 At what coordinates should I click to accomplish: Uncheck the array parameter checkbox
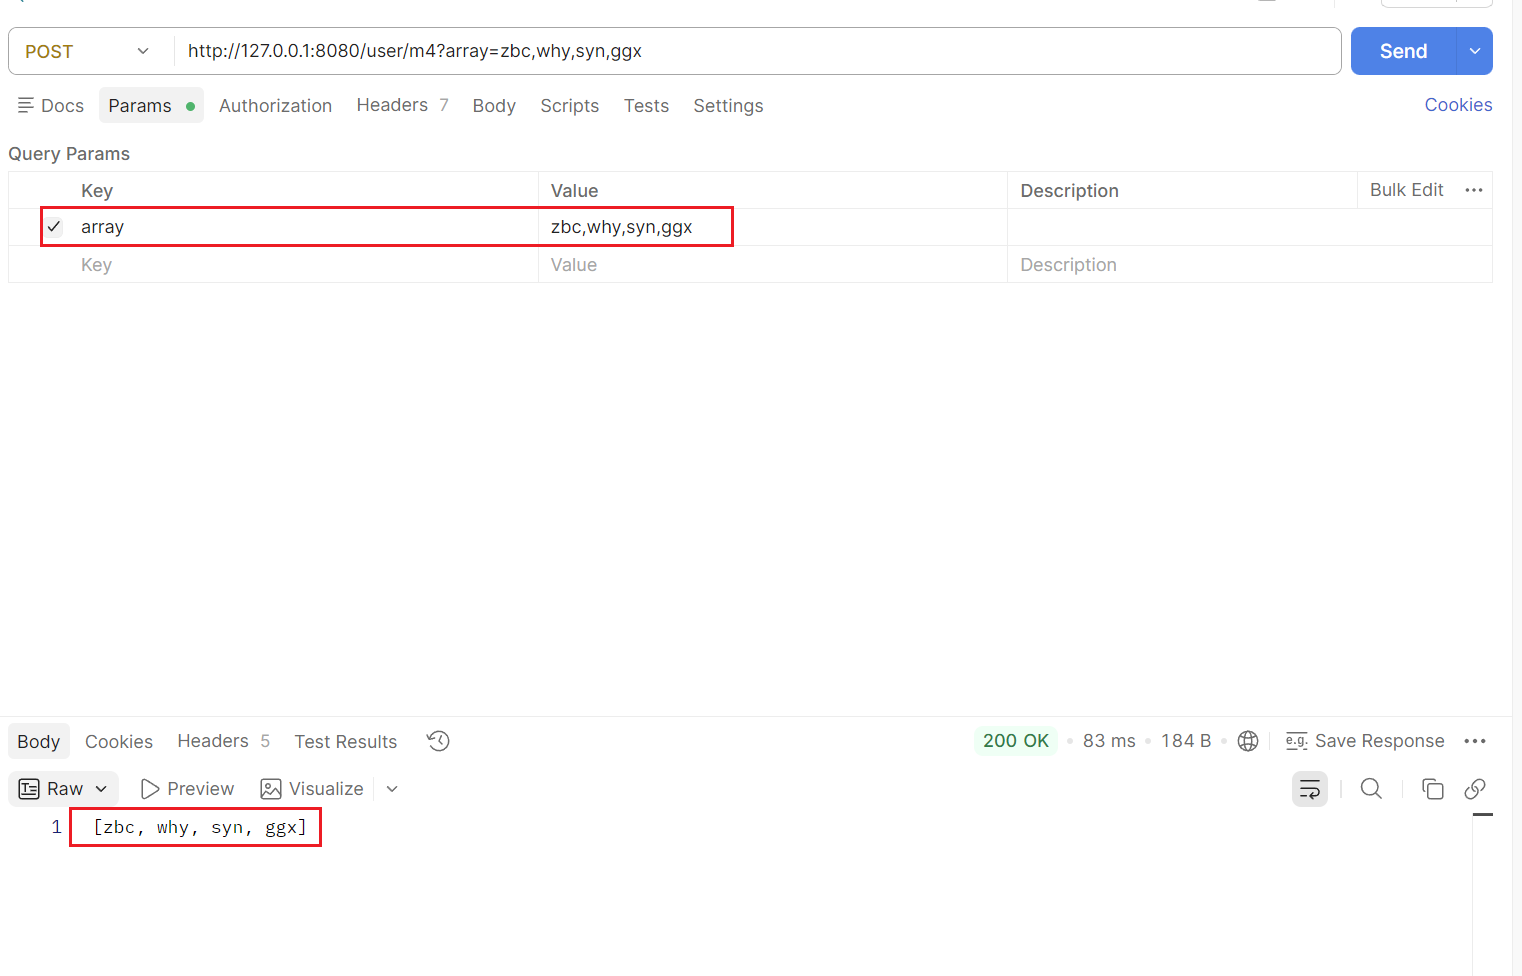[54, 227]
